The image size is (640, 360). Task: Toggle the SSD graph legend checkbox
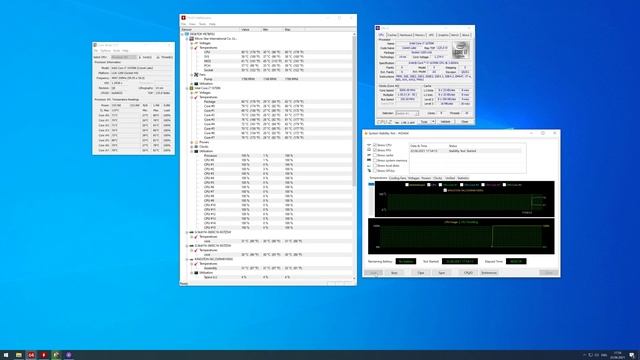pos(445,190)
